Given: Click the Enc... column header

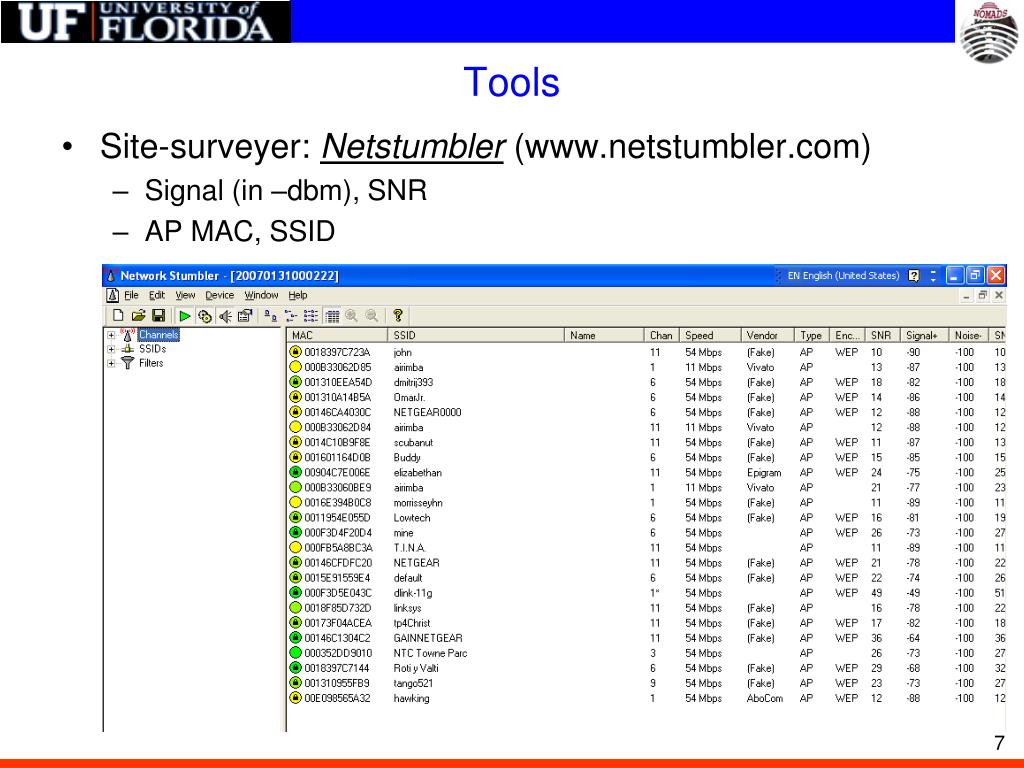Looking at the screenshot, I should (848, 335).
